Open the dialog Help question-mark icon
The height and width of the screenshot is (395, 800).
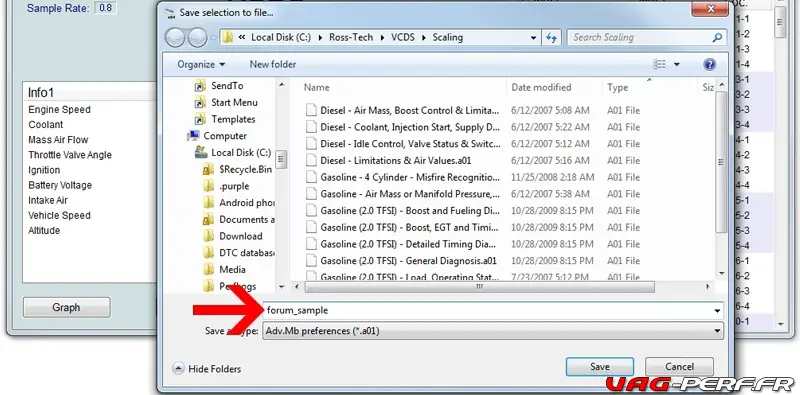point(709,64)
